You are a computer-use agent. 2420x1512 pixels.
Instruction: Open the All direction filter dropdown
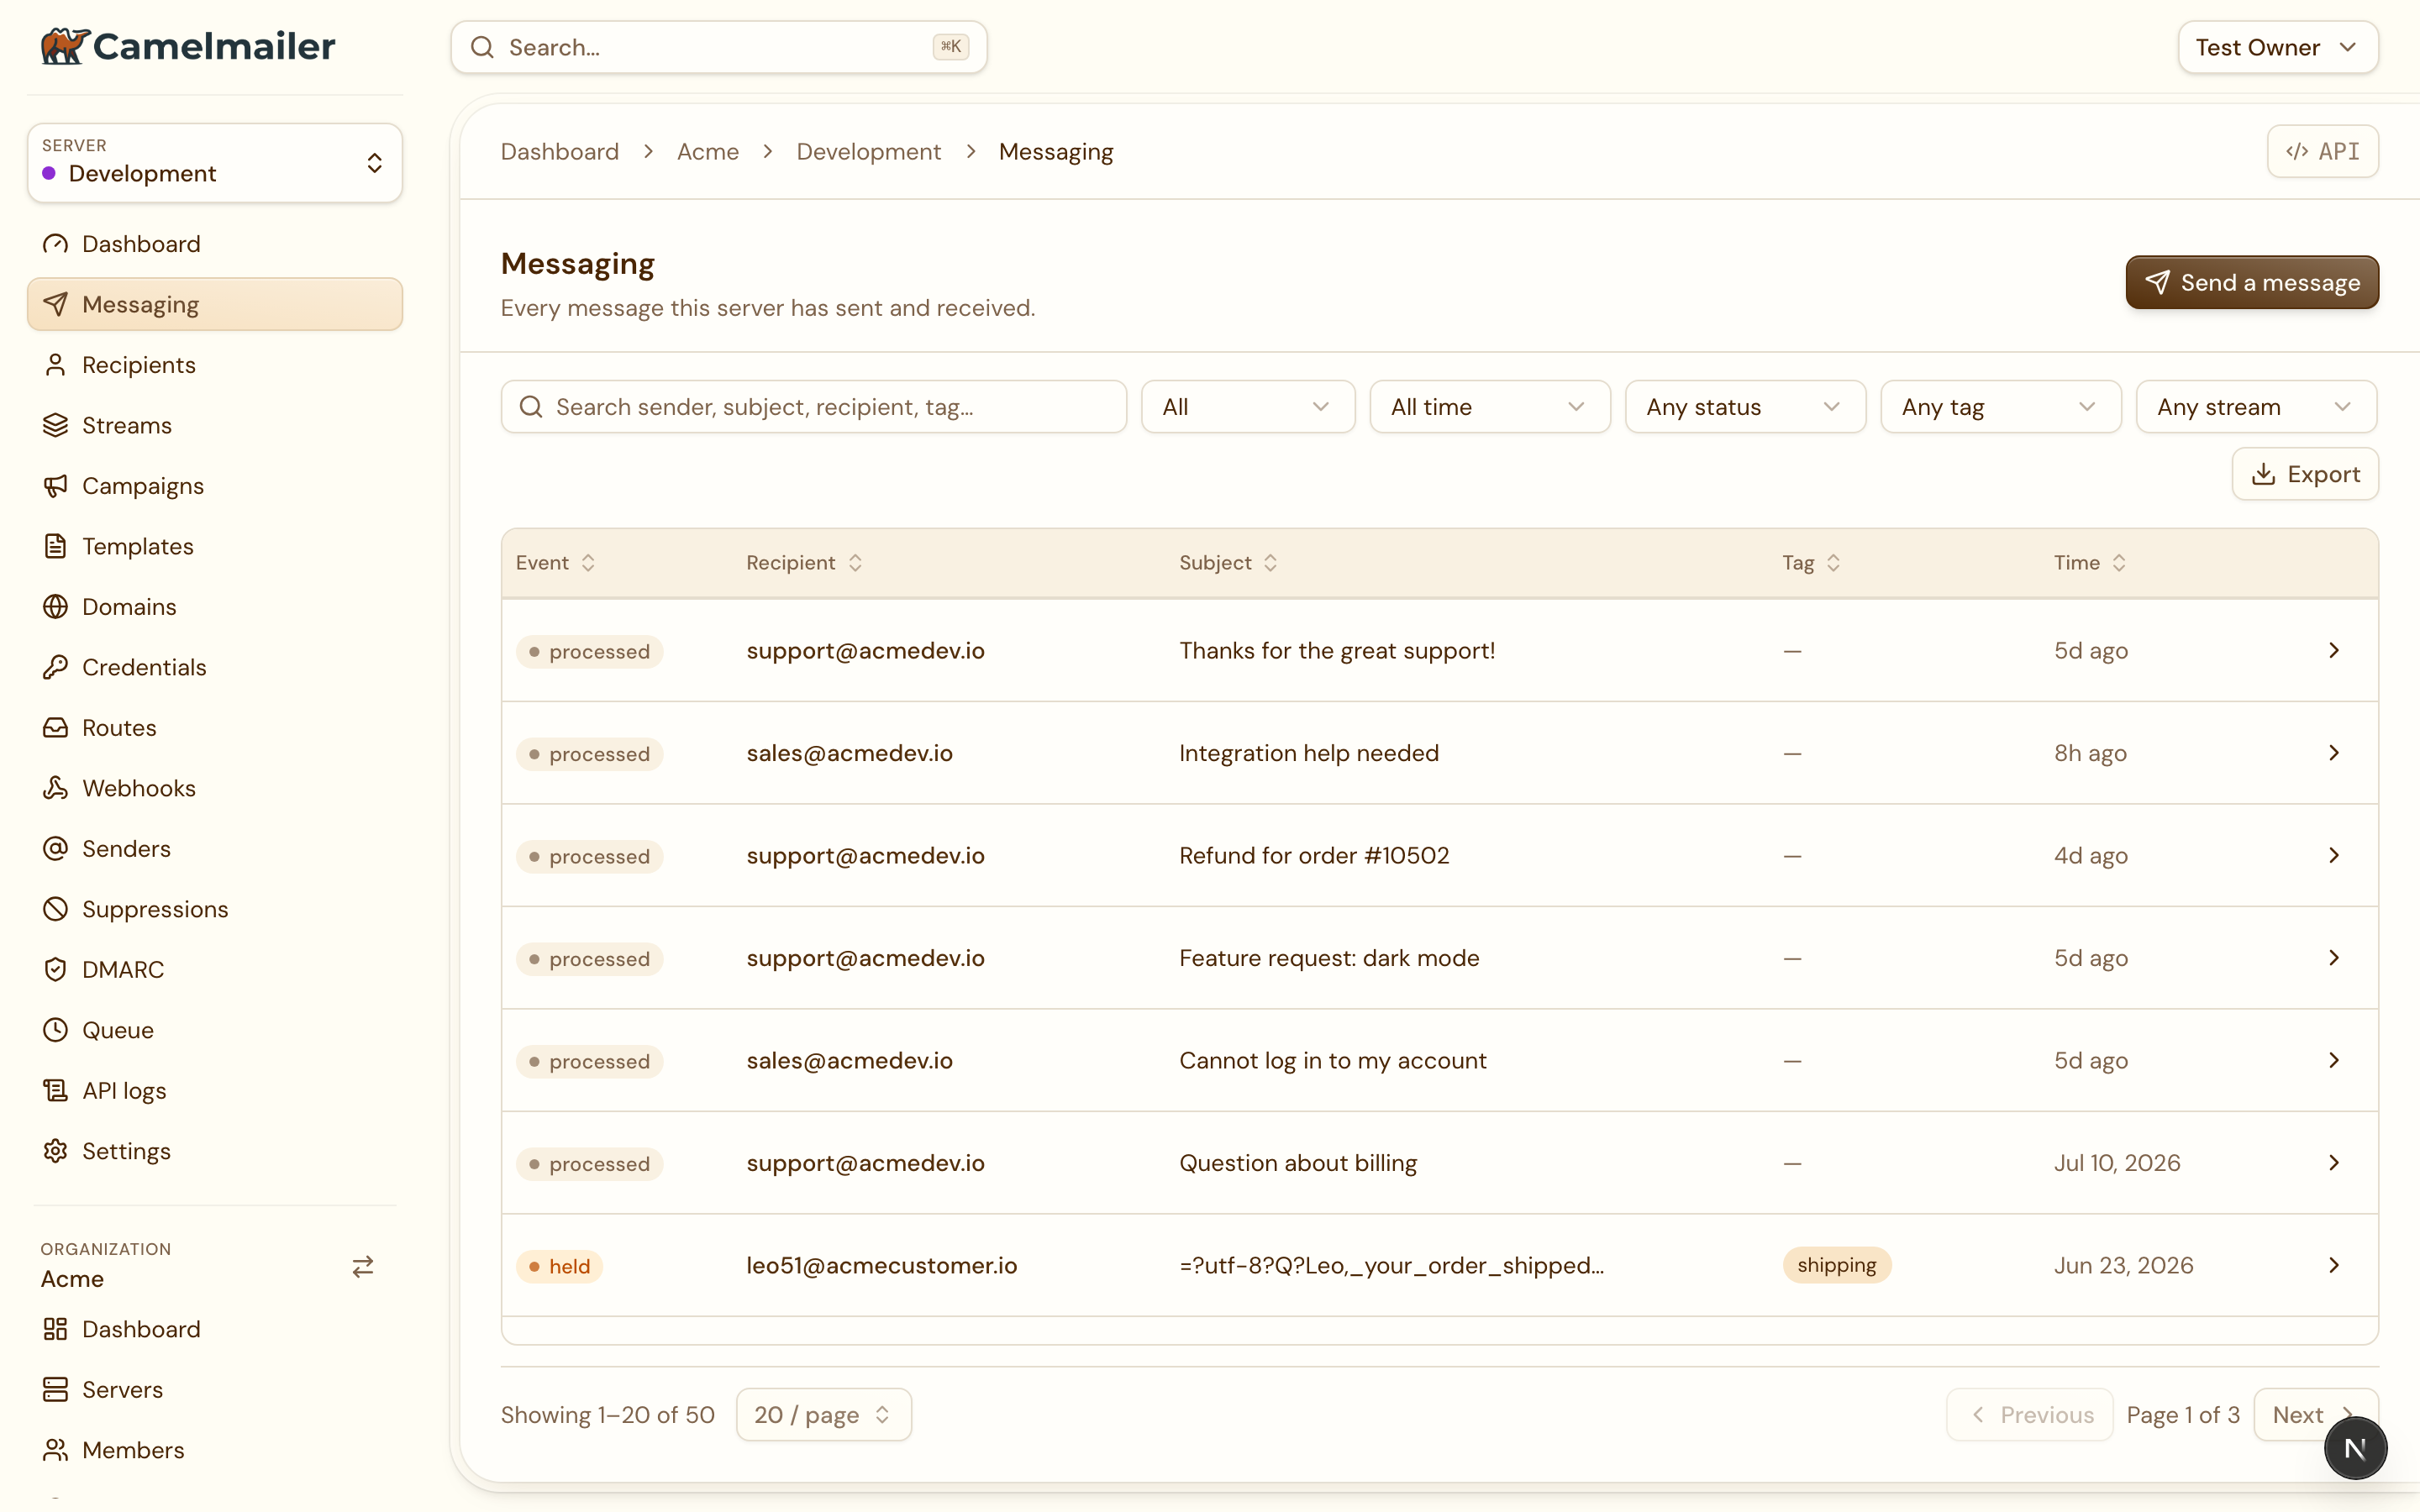click(1248, 407)
